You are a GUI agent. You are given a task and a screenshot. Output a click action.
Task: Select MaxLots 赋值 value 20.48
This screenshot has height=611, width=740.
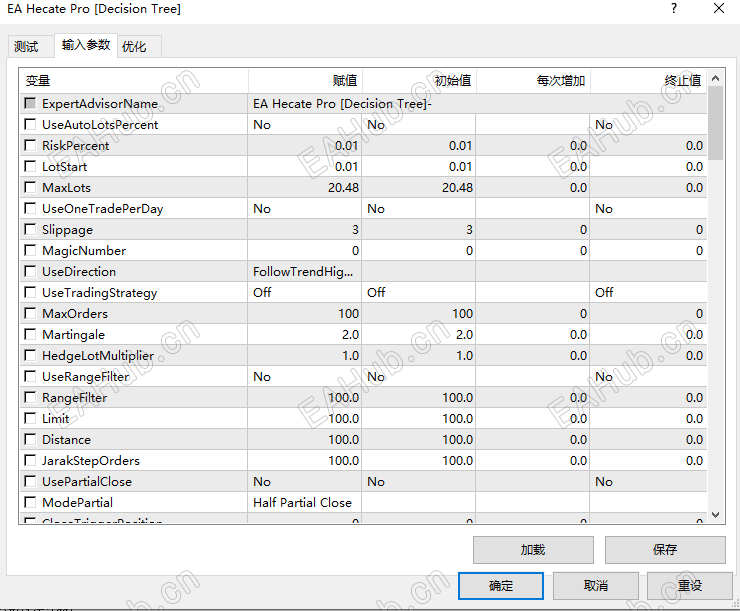click(x=305, y=188)
